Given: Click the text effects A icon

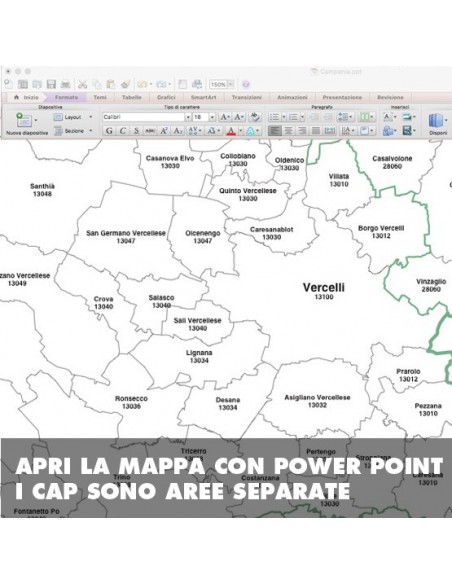Looking at the screenshot, I should coord(250,131).
